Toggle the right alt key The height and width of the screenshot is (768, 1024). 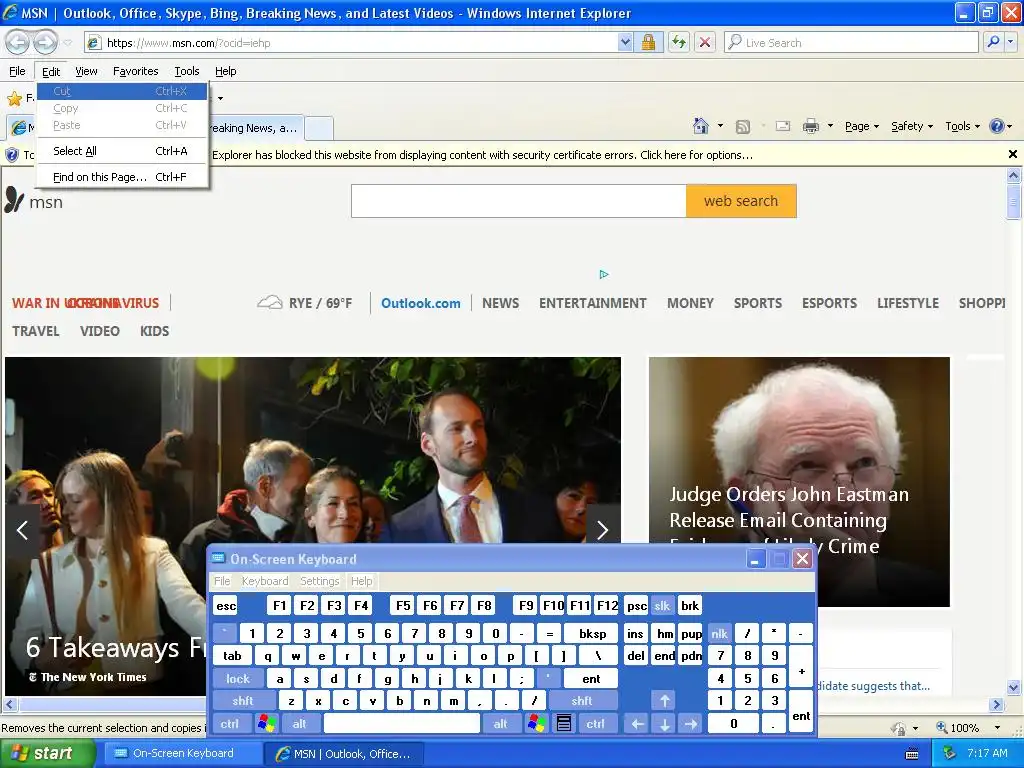point(500,724)
